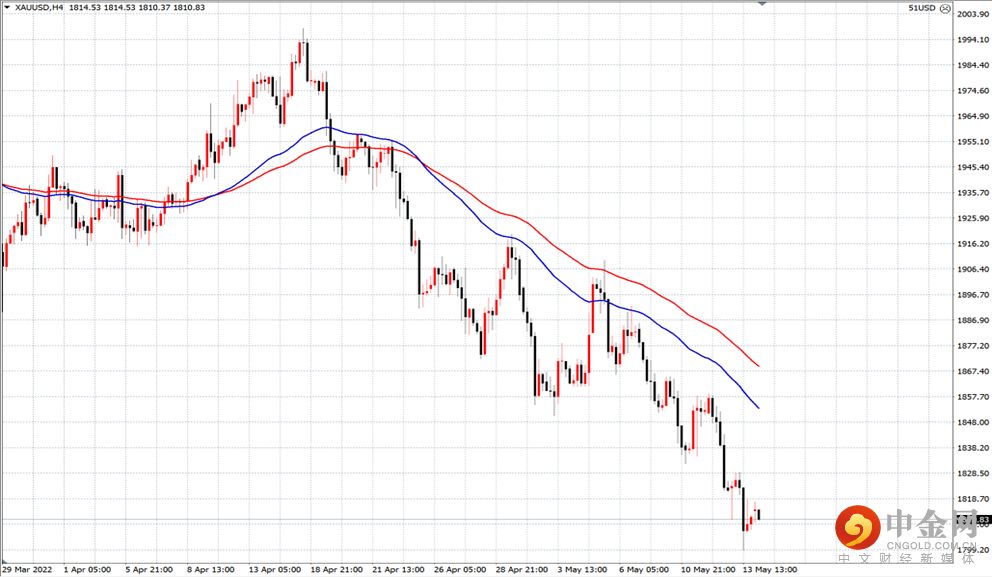Click the 21 Apr 13:00 time axis label
Viewport: 992px width, 577px height.
pos(398,569)
